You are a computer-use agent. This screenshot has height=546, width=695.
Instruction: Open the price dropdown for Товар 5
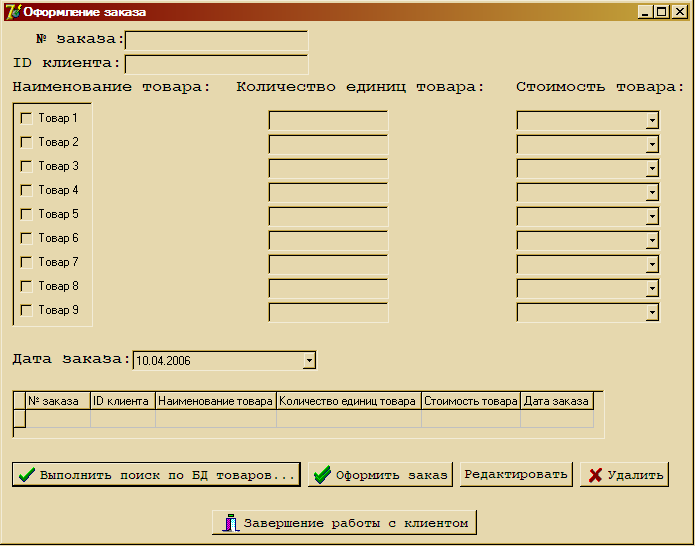tap(652, 216)
